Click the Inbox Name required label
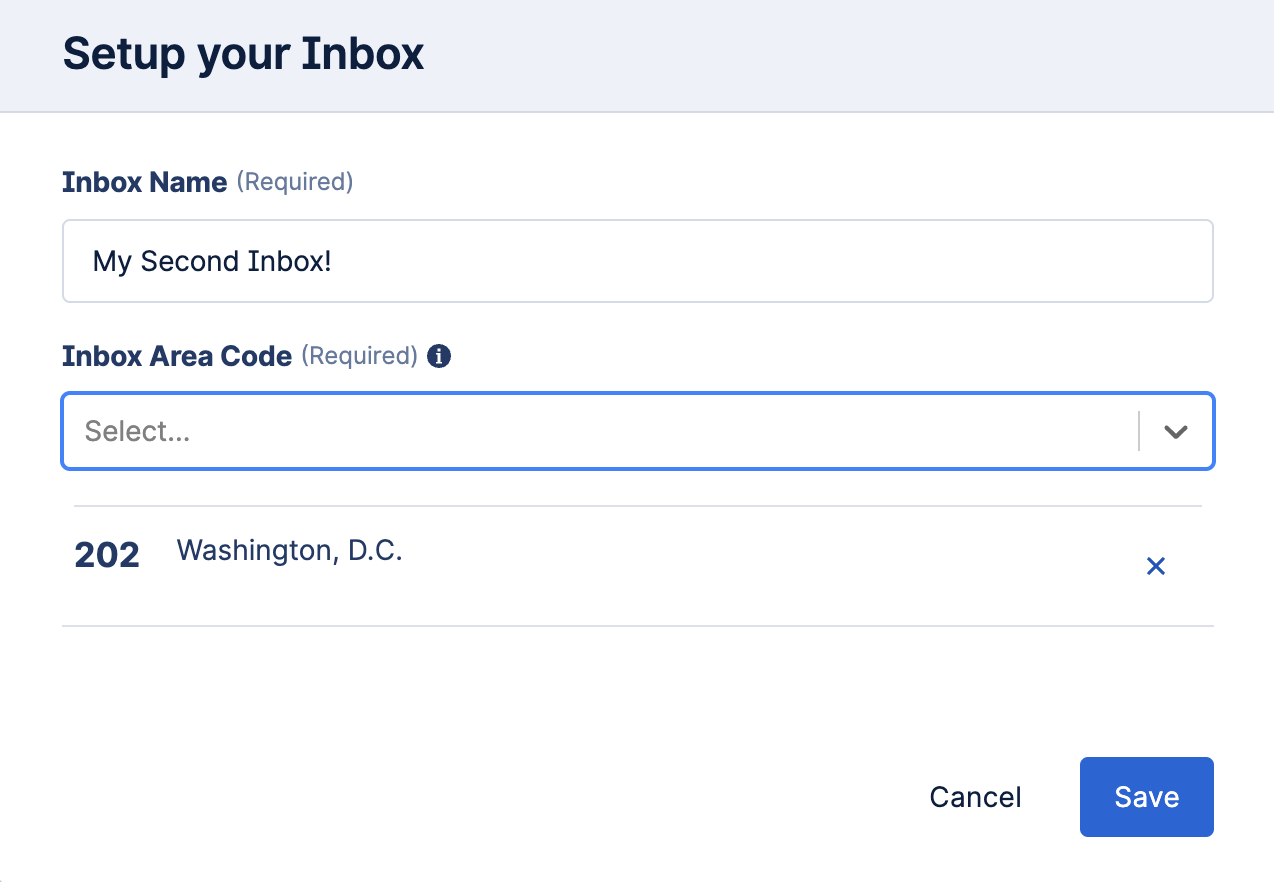Screen dimensions: 1274x882 144,182
